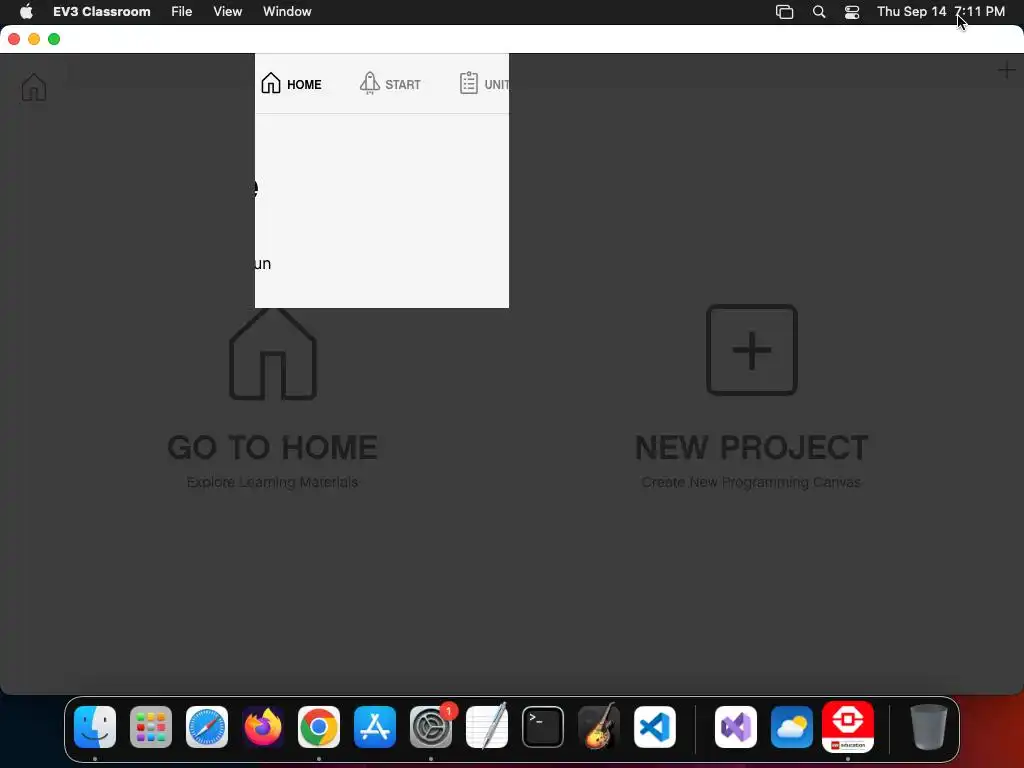Image resolution: width=1024 pixels, height=768 pixels.
Task: Launch GarageBand from the dock
Action: point(599,727)
